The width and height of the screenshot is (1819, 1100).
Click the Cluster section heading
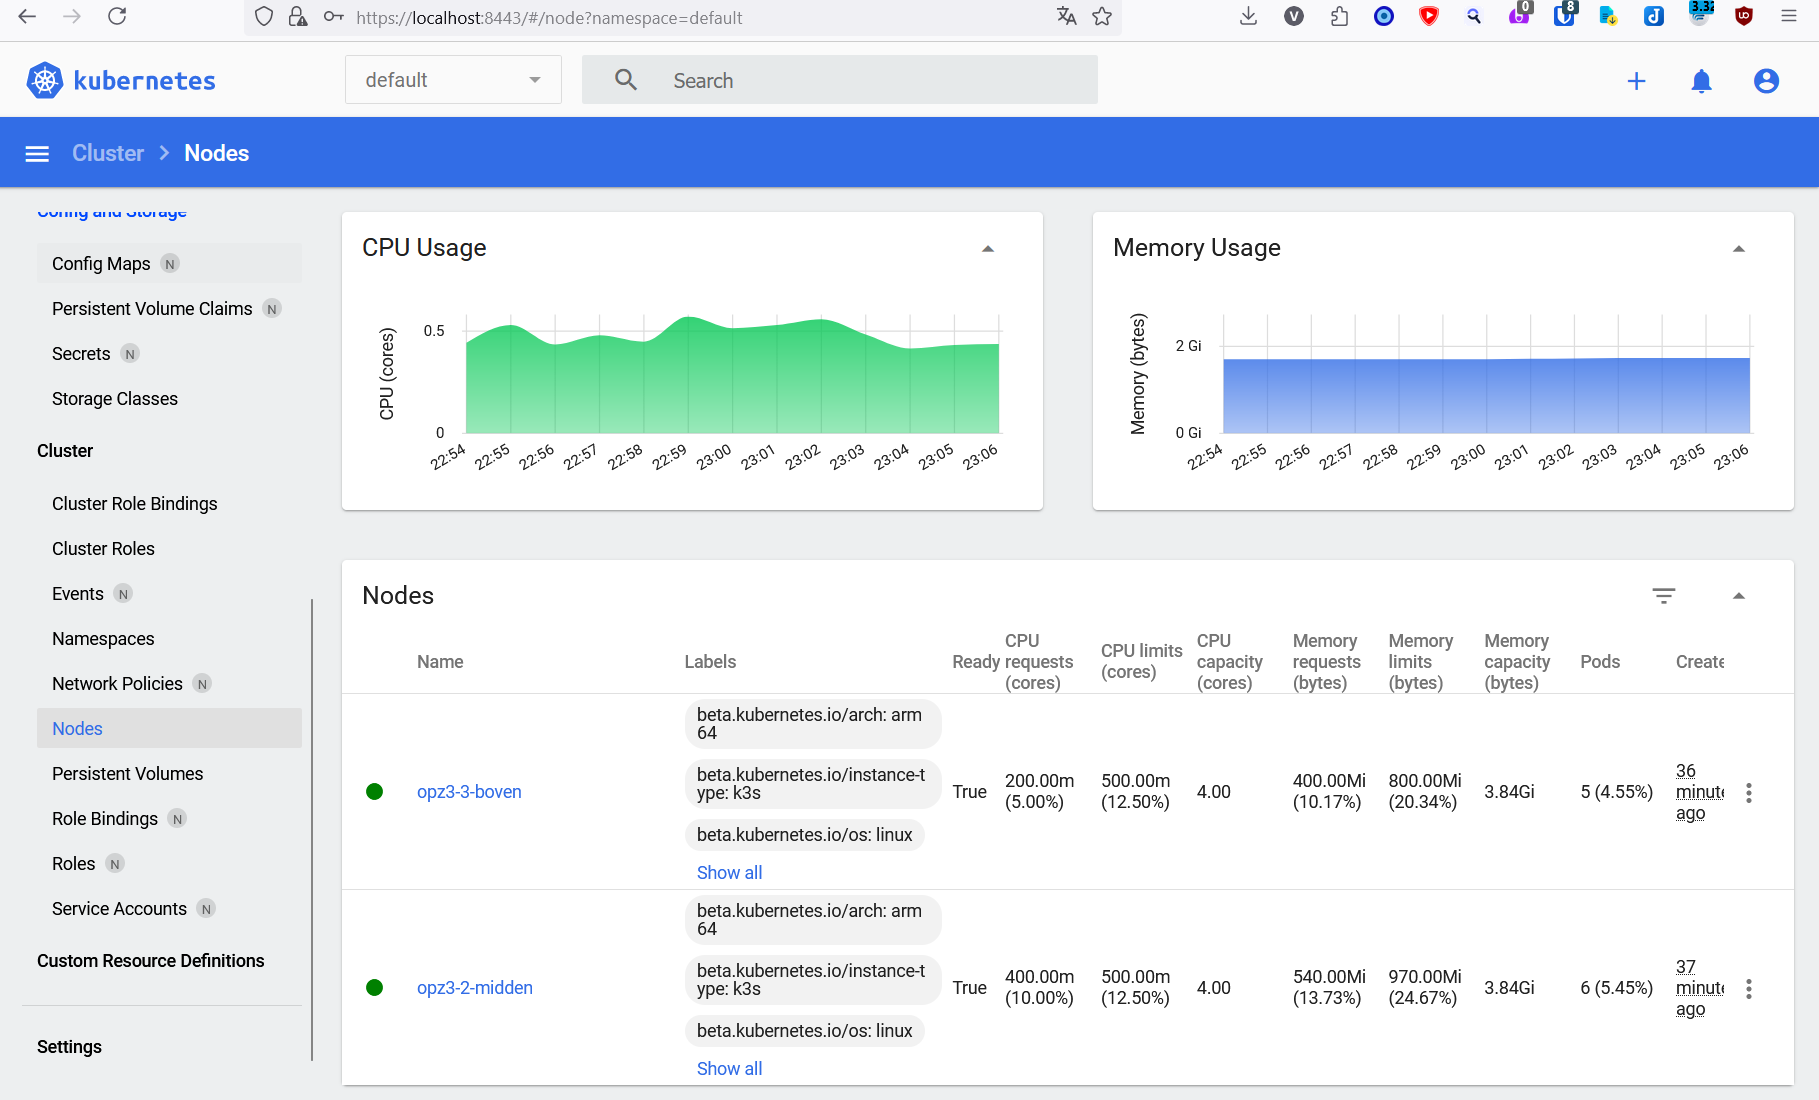(x=65, y=450)
